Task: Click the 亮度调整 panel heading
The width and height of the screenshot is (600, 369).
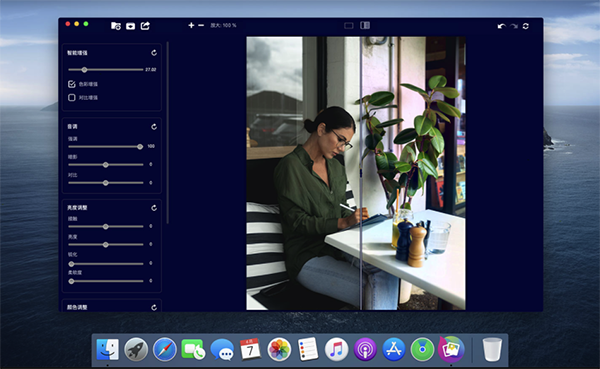Action: click(77, 208)
